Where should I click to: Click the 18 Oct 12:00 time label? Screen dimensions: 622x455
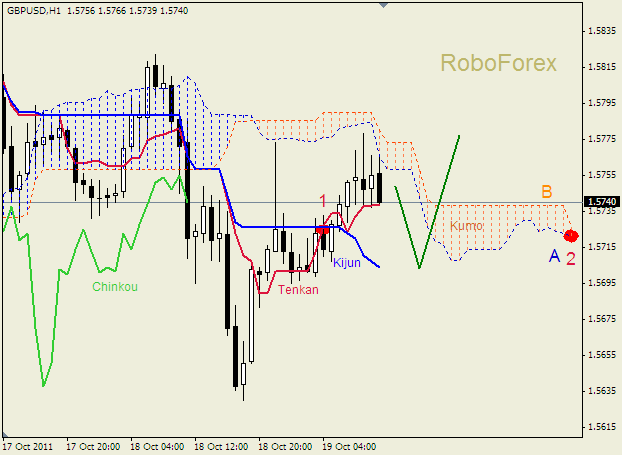pos(221,447)
